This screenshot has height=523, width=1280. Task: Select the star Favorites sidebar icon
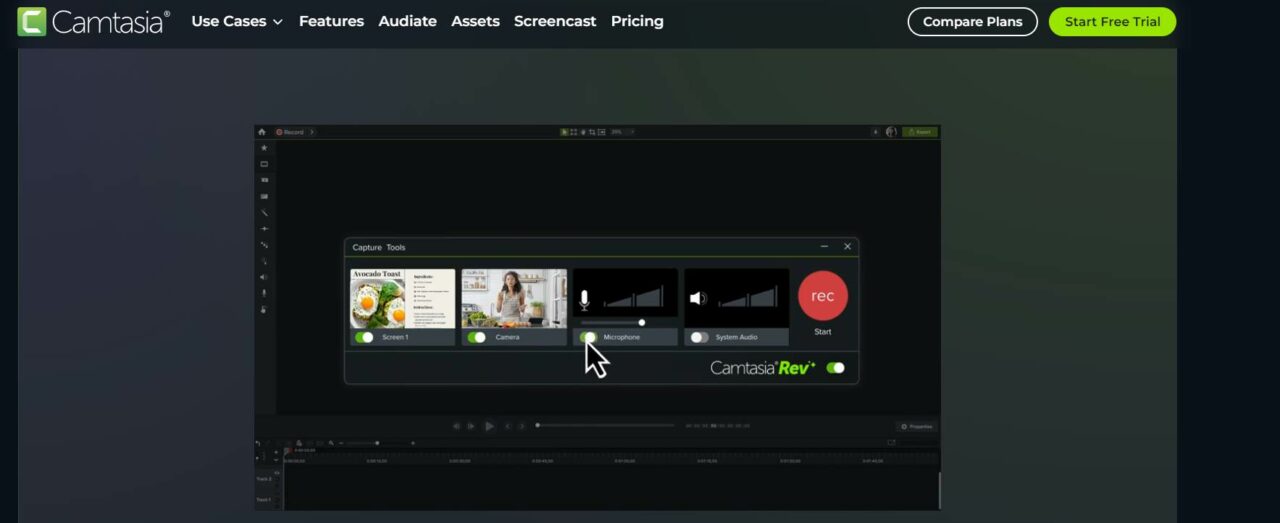click(x=264, y=148)
